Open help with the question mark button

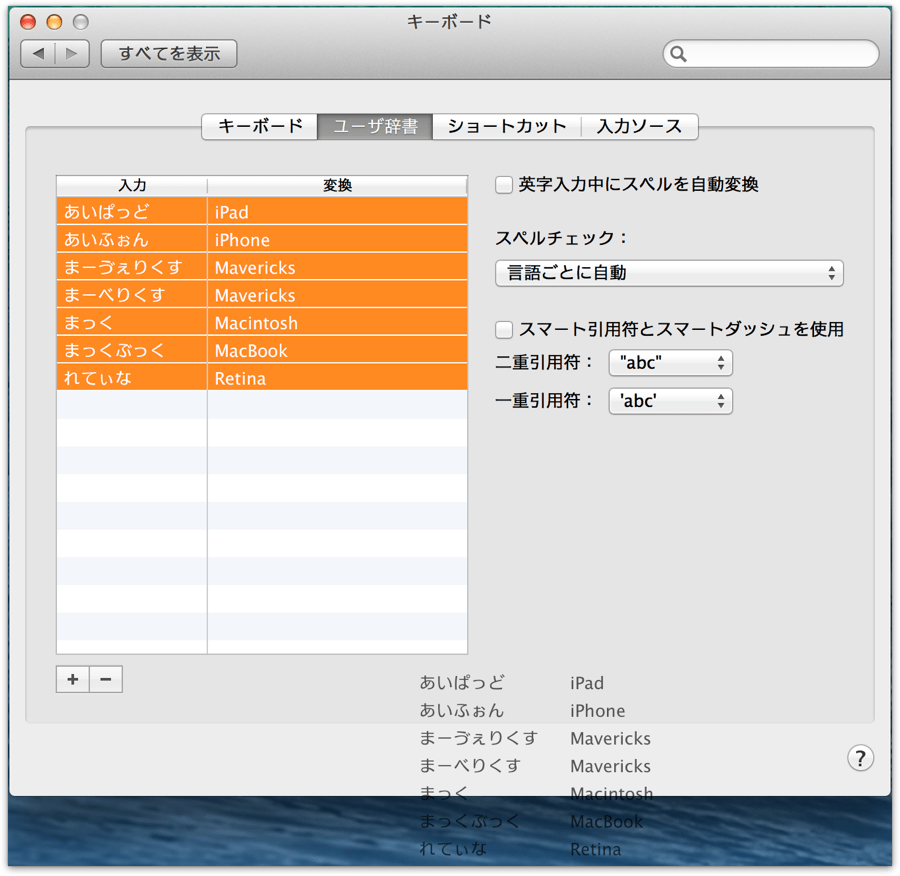tap(860, 758)
